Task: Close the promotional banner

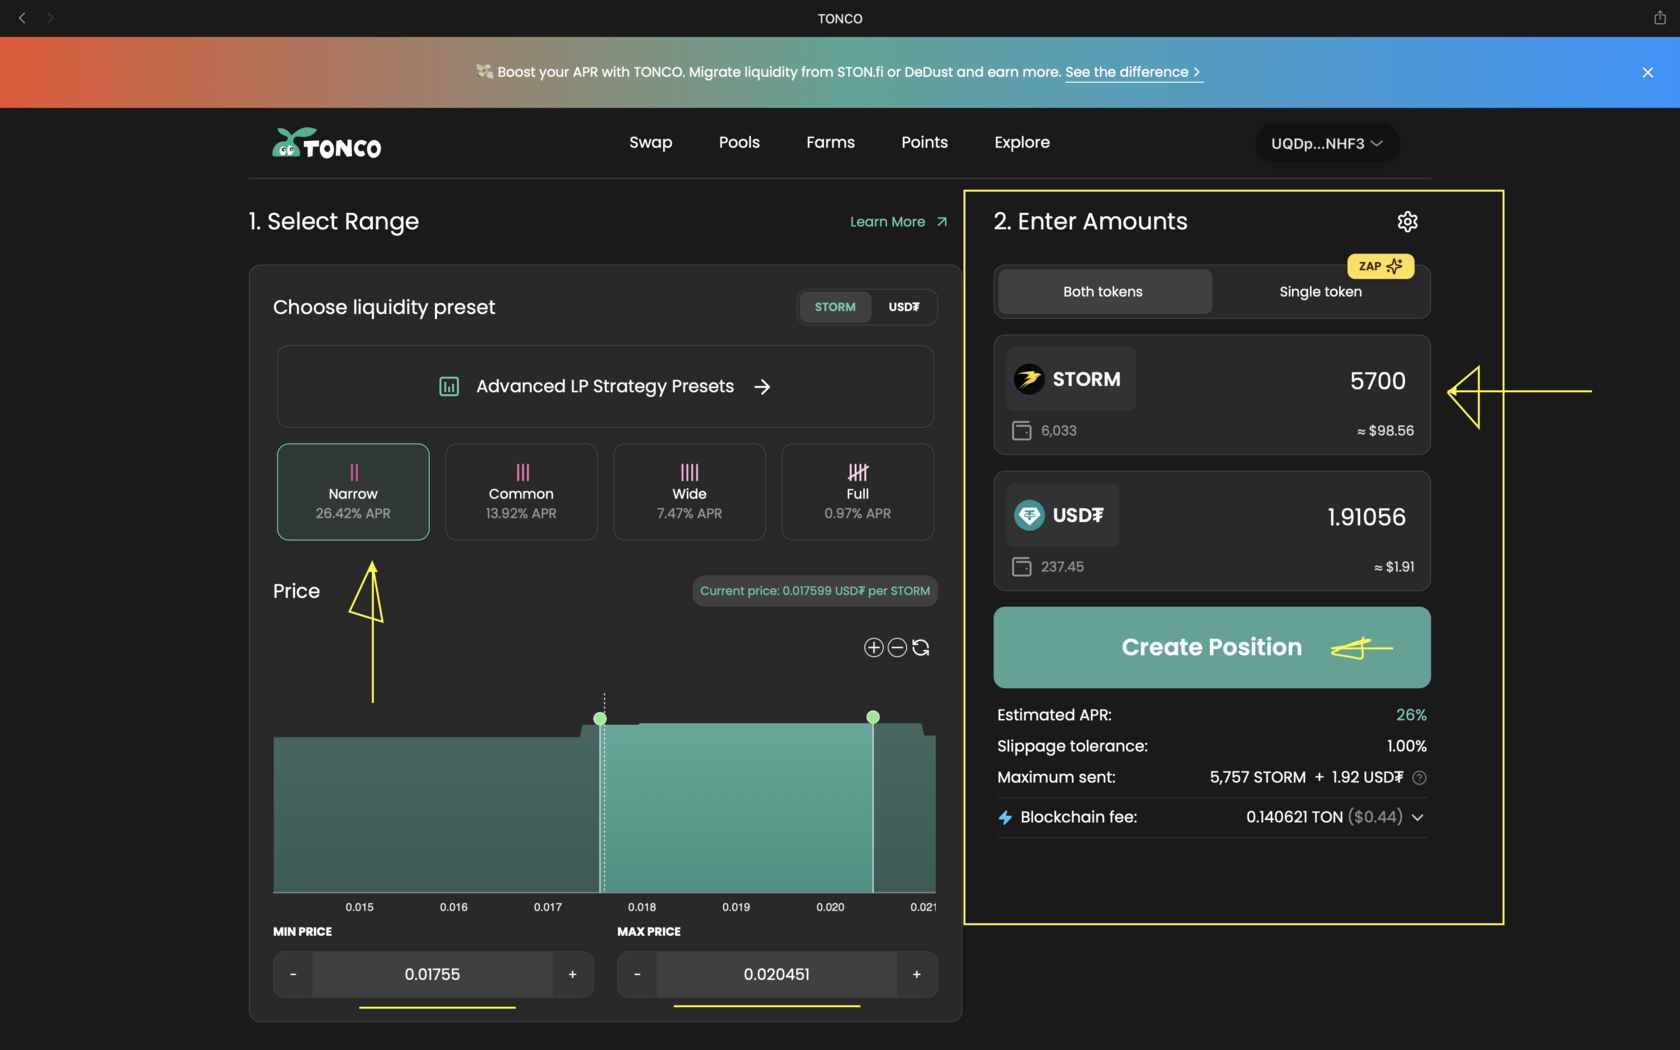Action: (1647, 72)
